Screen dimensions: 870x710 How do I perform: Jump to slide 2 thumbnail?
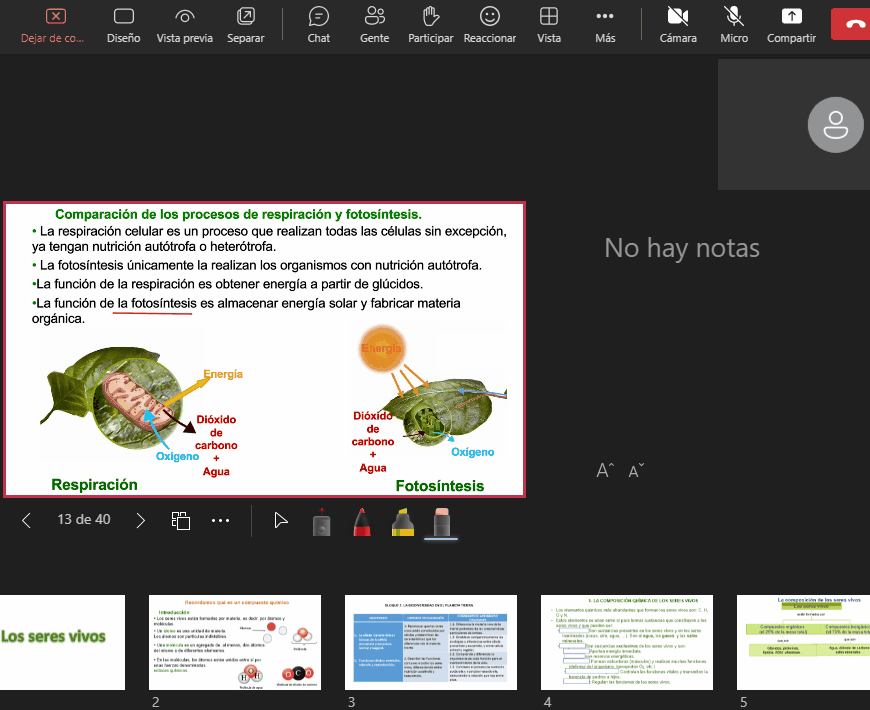[x=235, y=642]
